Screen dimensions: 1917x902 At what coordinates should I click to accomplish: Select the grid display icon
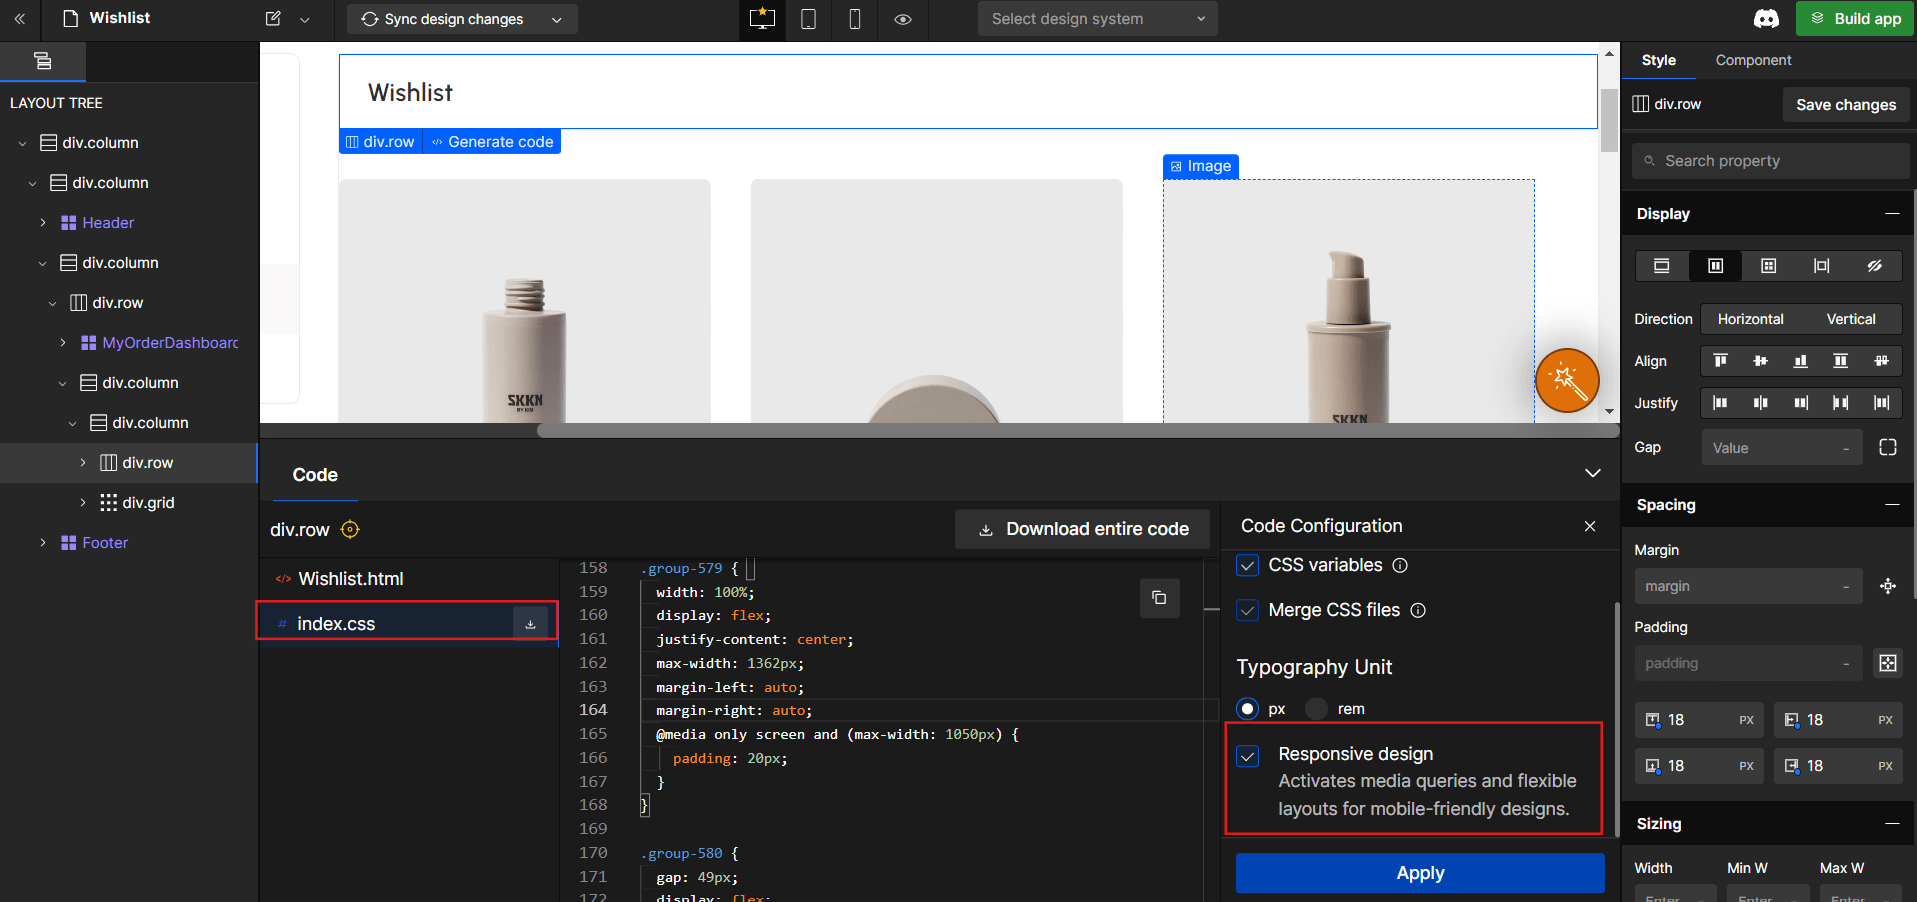coord(1768,266)
